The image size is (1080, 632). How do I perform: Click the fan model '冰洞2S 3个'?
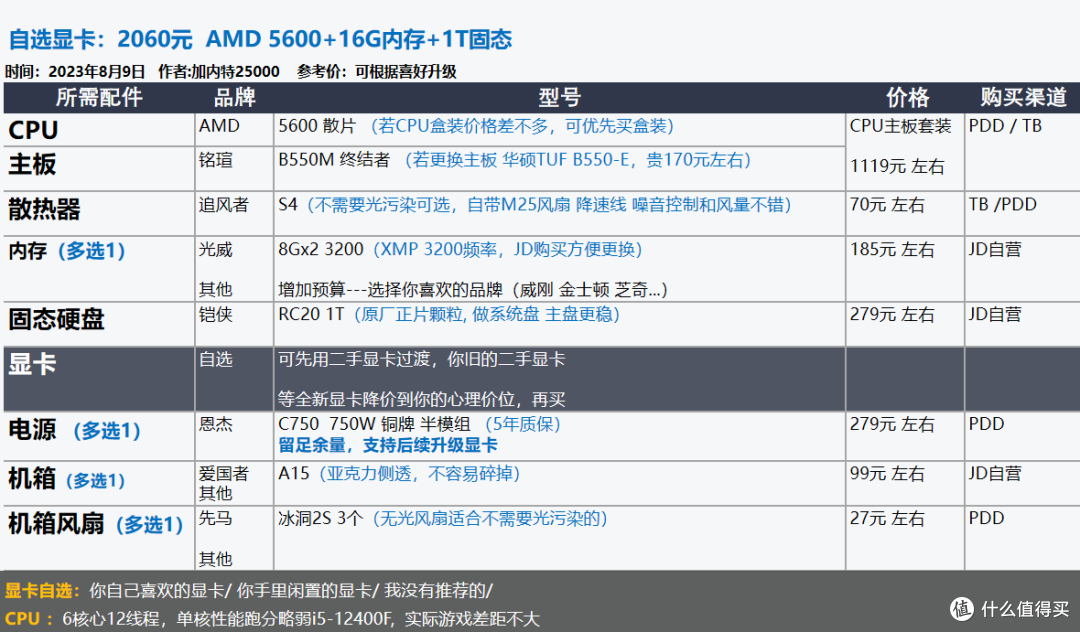(x=320, y=518)
